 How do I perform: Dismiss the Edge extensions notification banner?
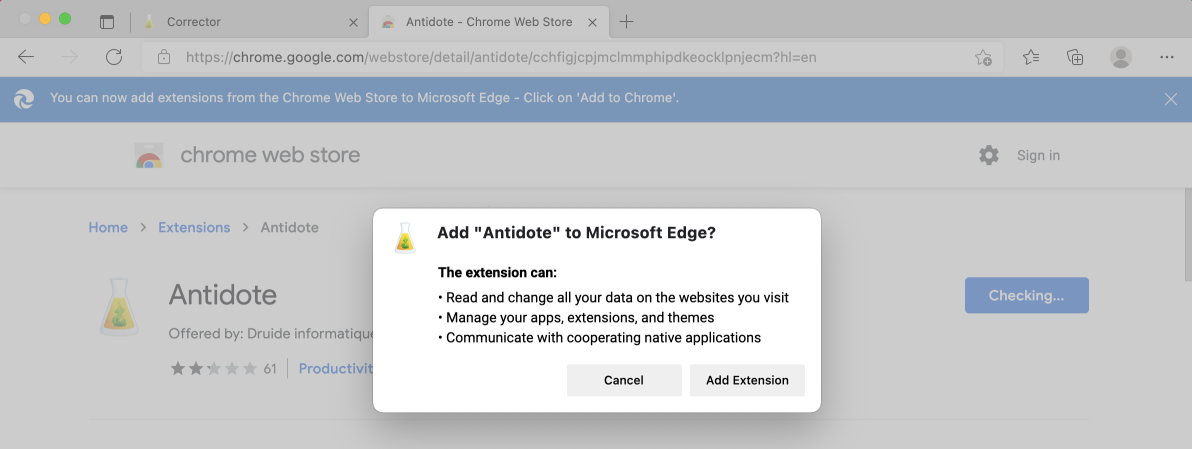point(1171,99)
